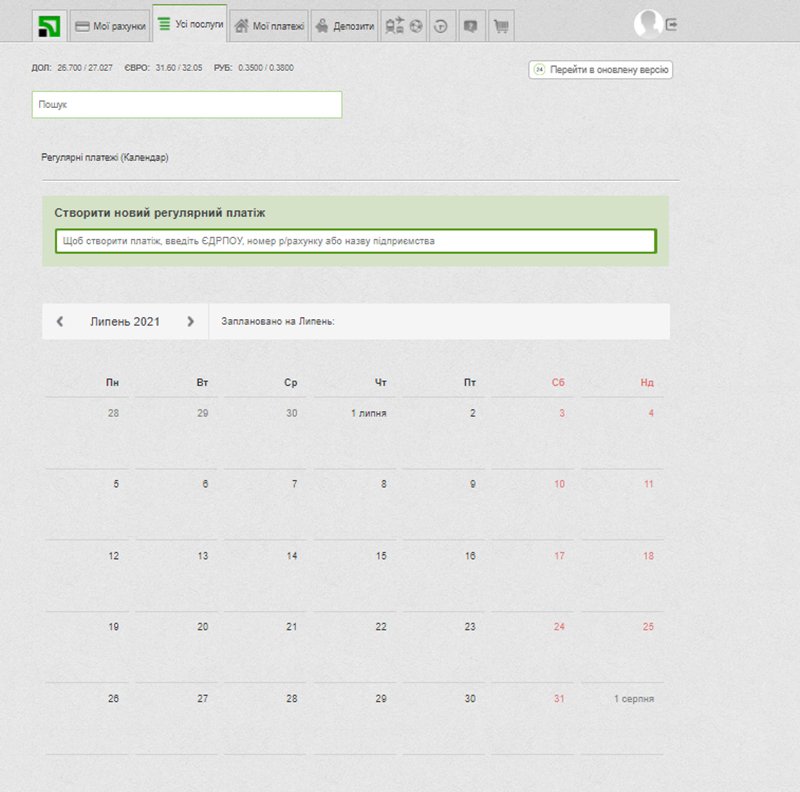
Task: Focus the new regular payment input field
Action: pos(355,241)
